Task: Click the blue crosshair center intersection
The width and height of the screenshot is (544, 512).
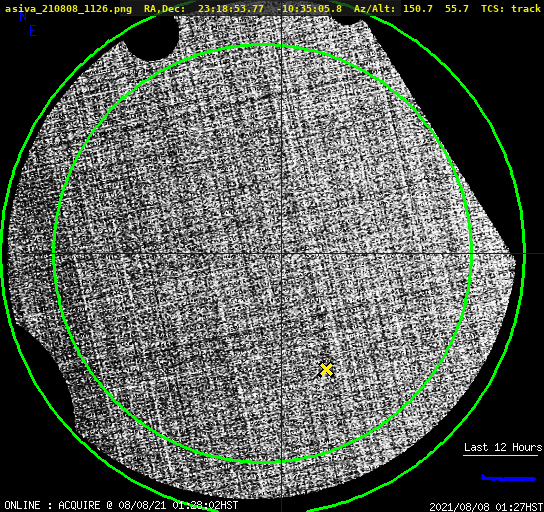Action: pyautogui.click(x=281, y=254)
